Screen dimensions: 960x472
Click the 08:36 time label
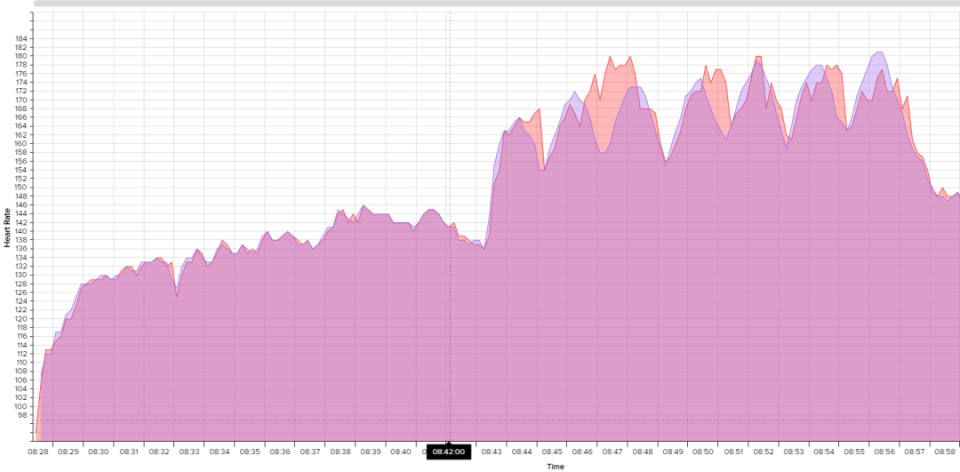(280, 451)
